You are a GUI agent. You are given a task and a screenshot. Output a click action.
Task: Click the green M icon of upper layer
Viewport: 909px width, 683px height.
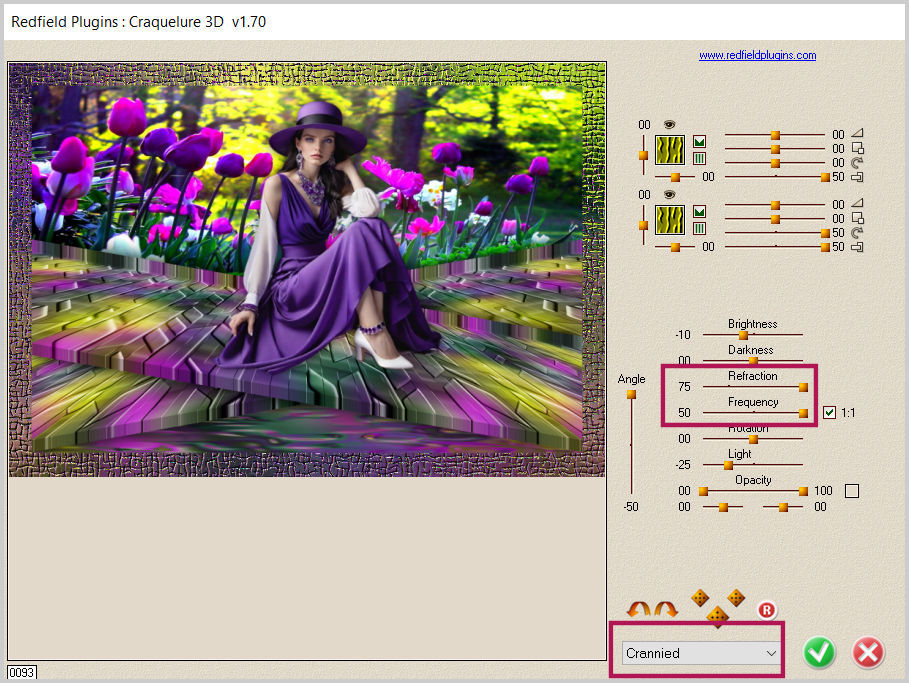click(x=700, y=141)
